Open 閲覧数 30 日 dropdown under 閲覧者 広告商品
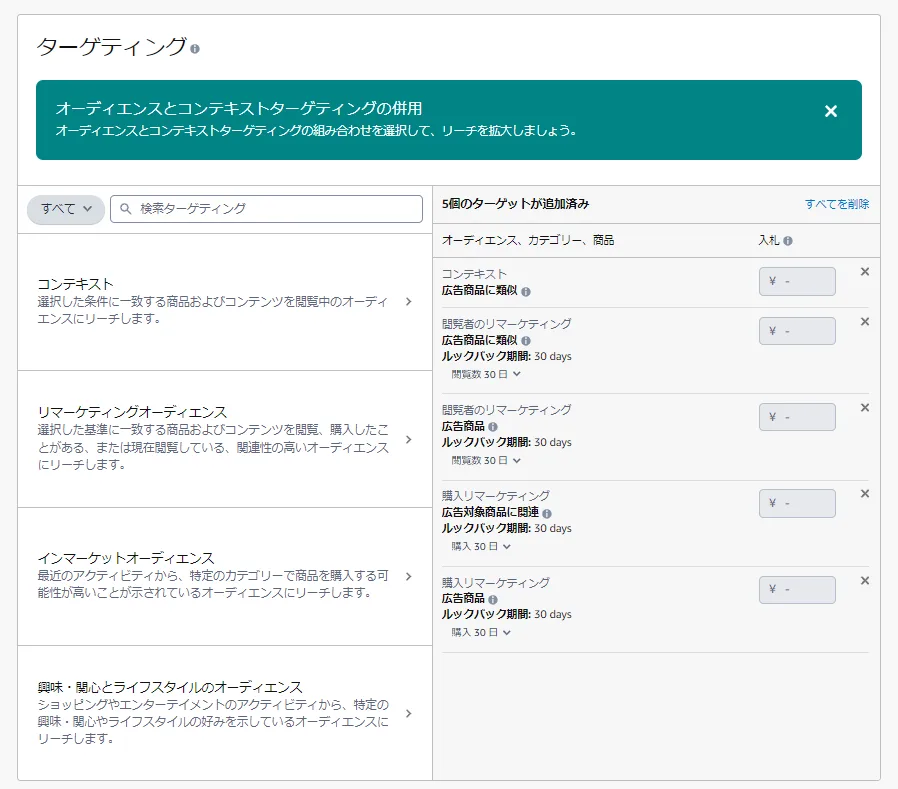Image resolution: width=898 pixels, height=789 pixels. (486, 461)
